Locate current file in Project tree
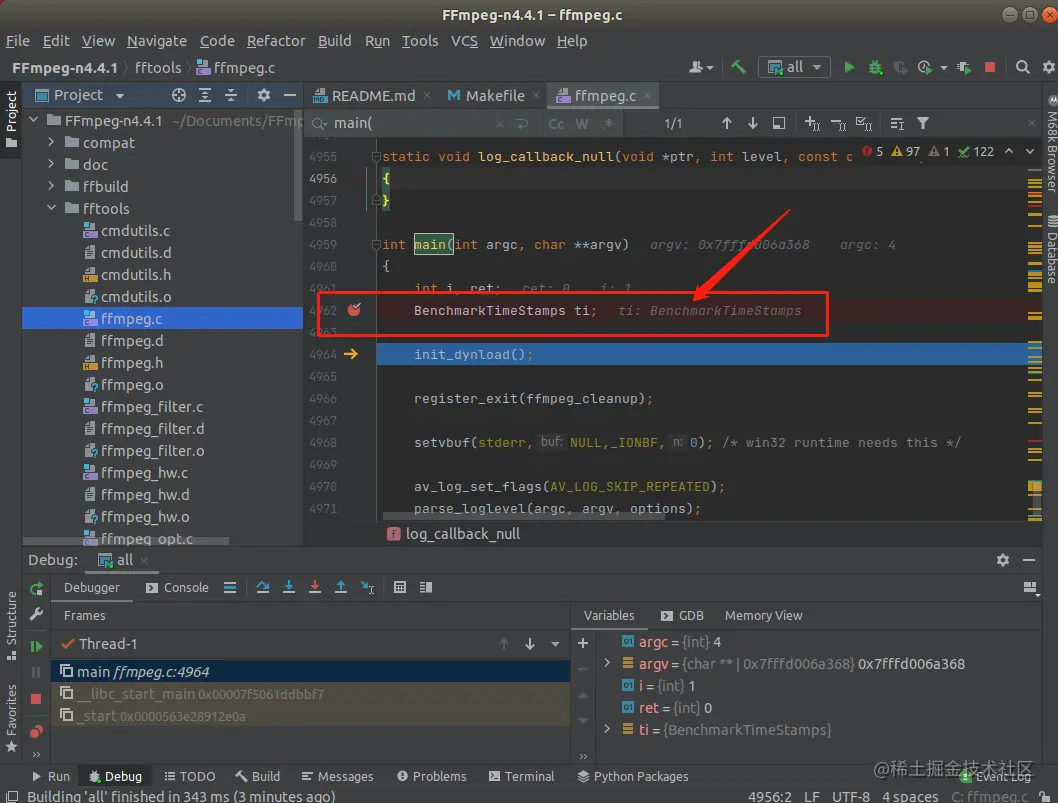The width and height of the screenshot is (1058, 803). 179,95
